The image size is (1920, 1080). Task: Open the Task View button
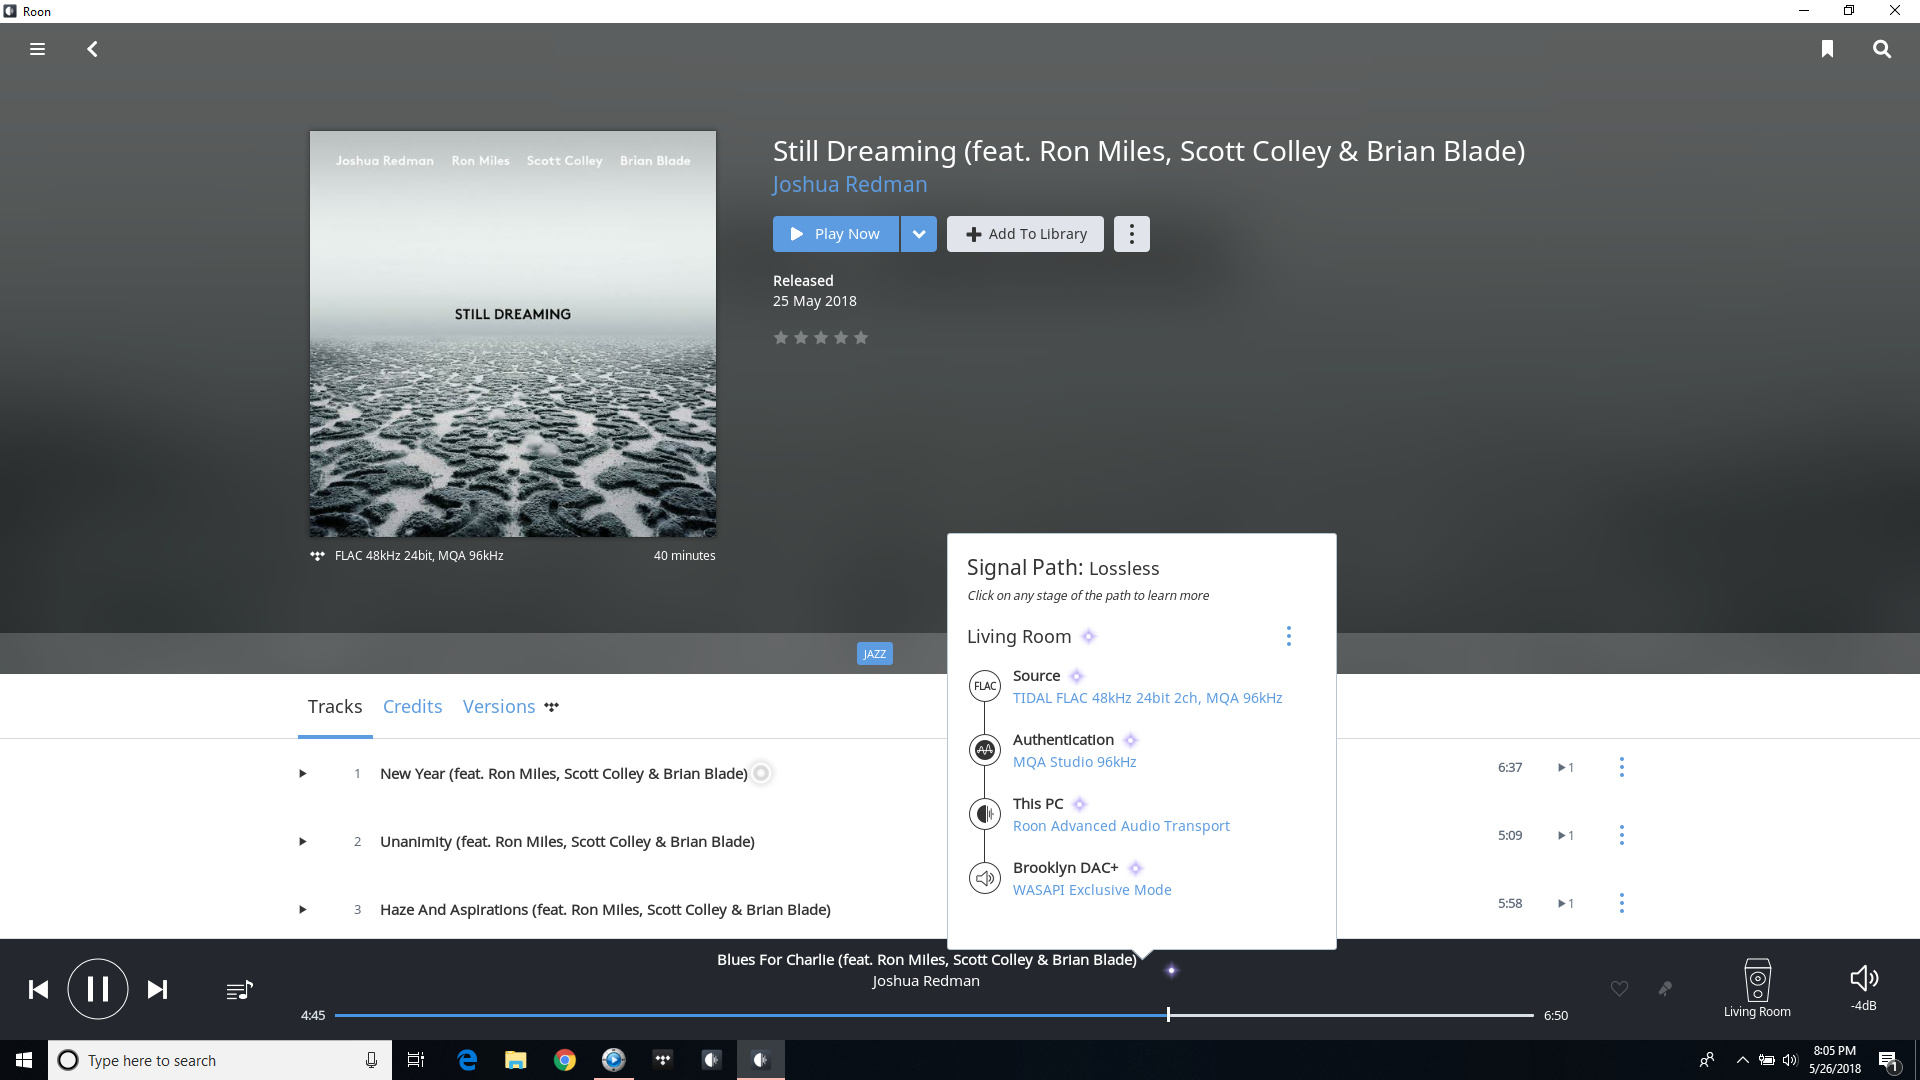coord(416,1060)
